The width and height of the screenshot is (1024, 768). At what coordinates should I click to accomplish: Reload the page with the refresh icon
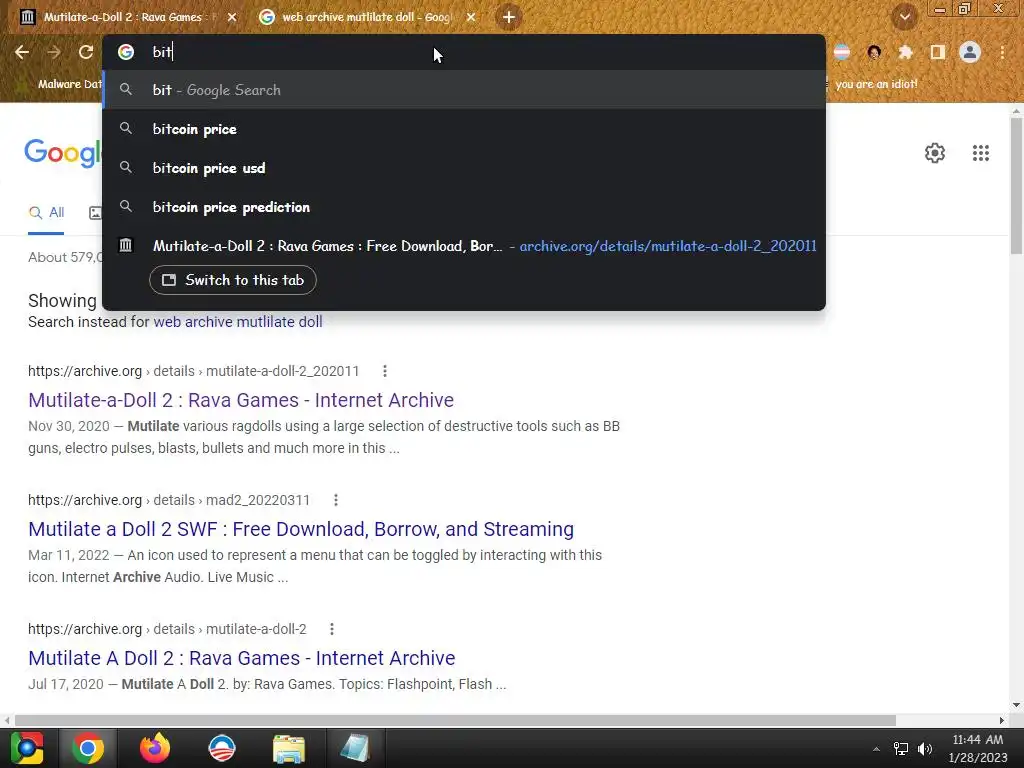click(86, 52)
